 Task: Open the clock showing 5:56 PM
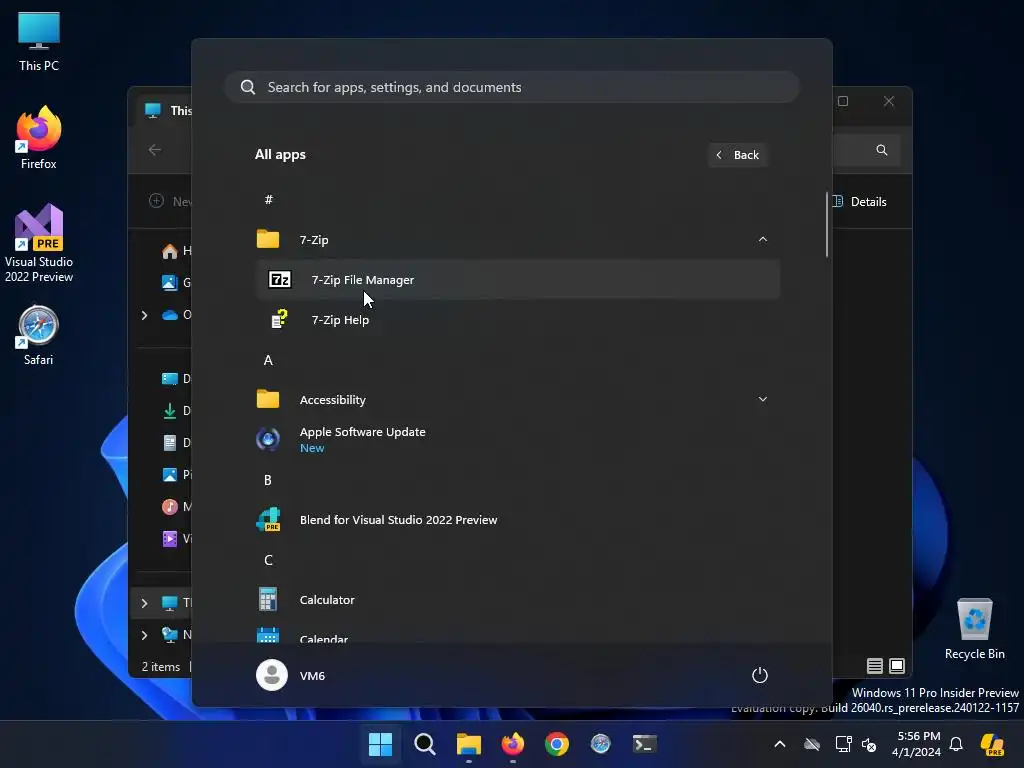pyautogui.click(x=916, y=744)
